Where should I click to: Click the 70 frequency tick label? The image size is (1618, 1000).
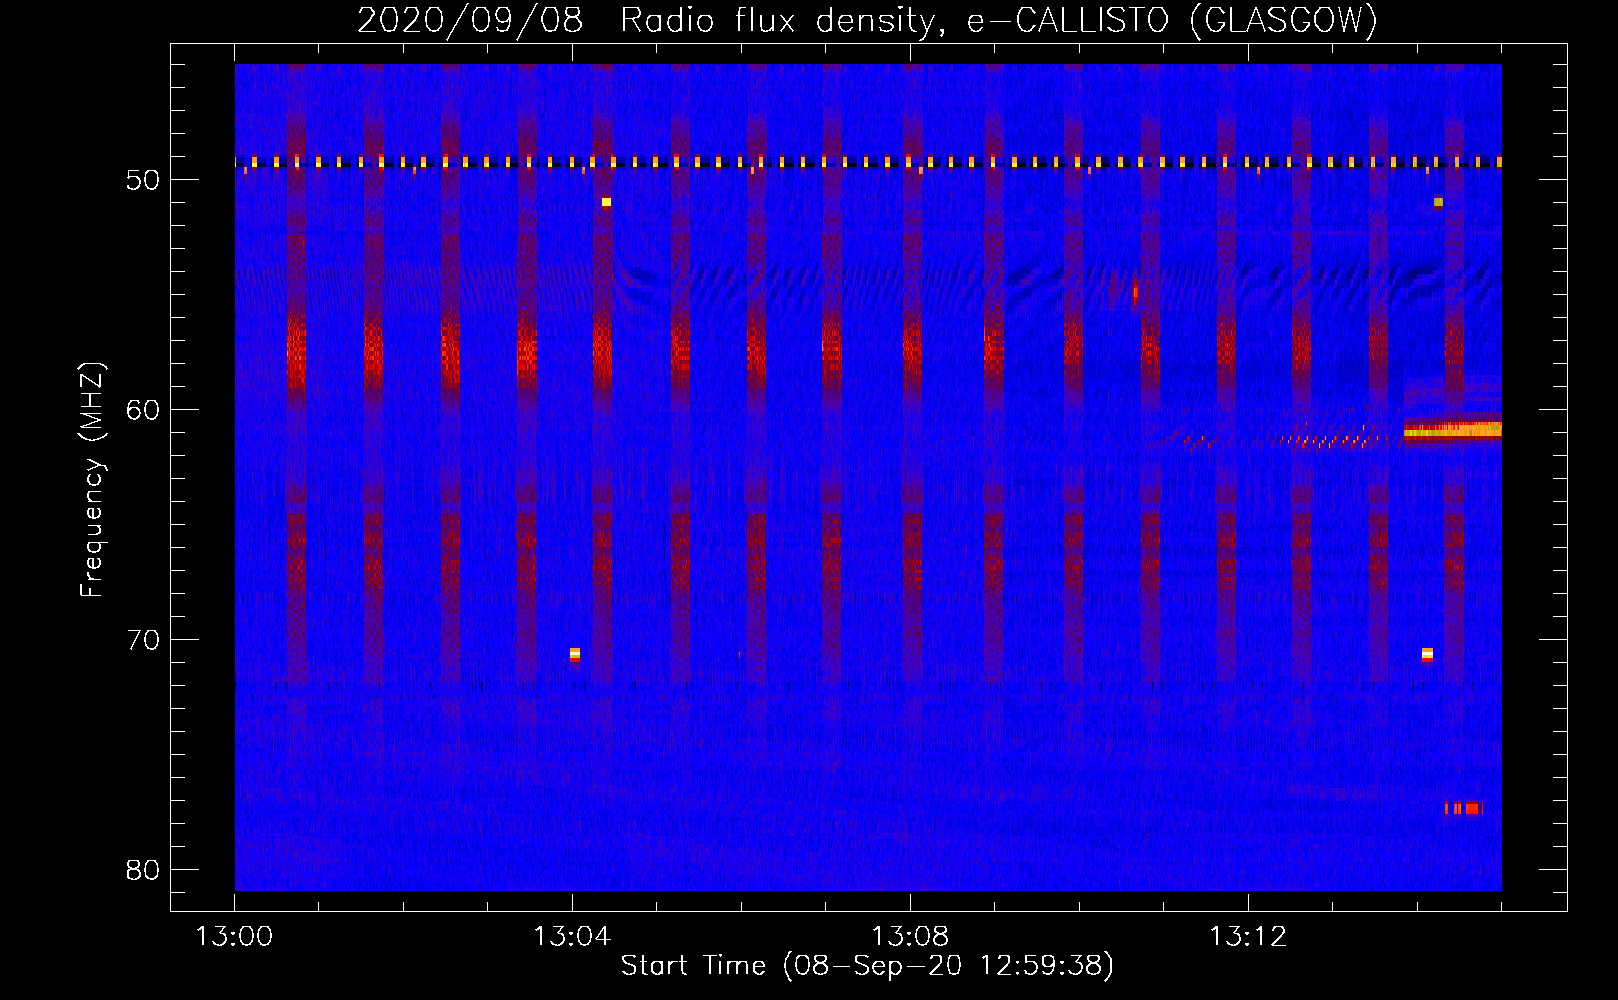pos(143,640)
